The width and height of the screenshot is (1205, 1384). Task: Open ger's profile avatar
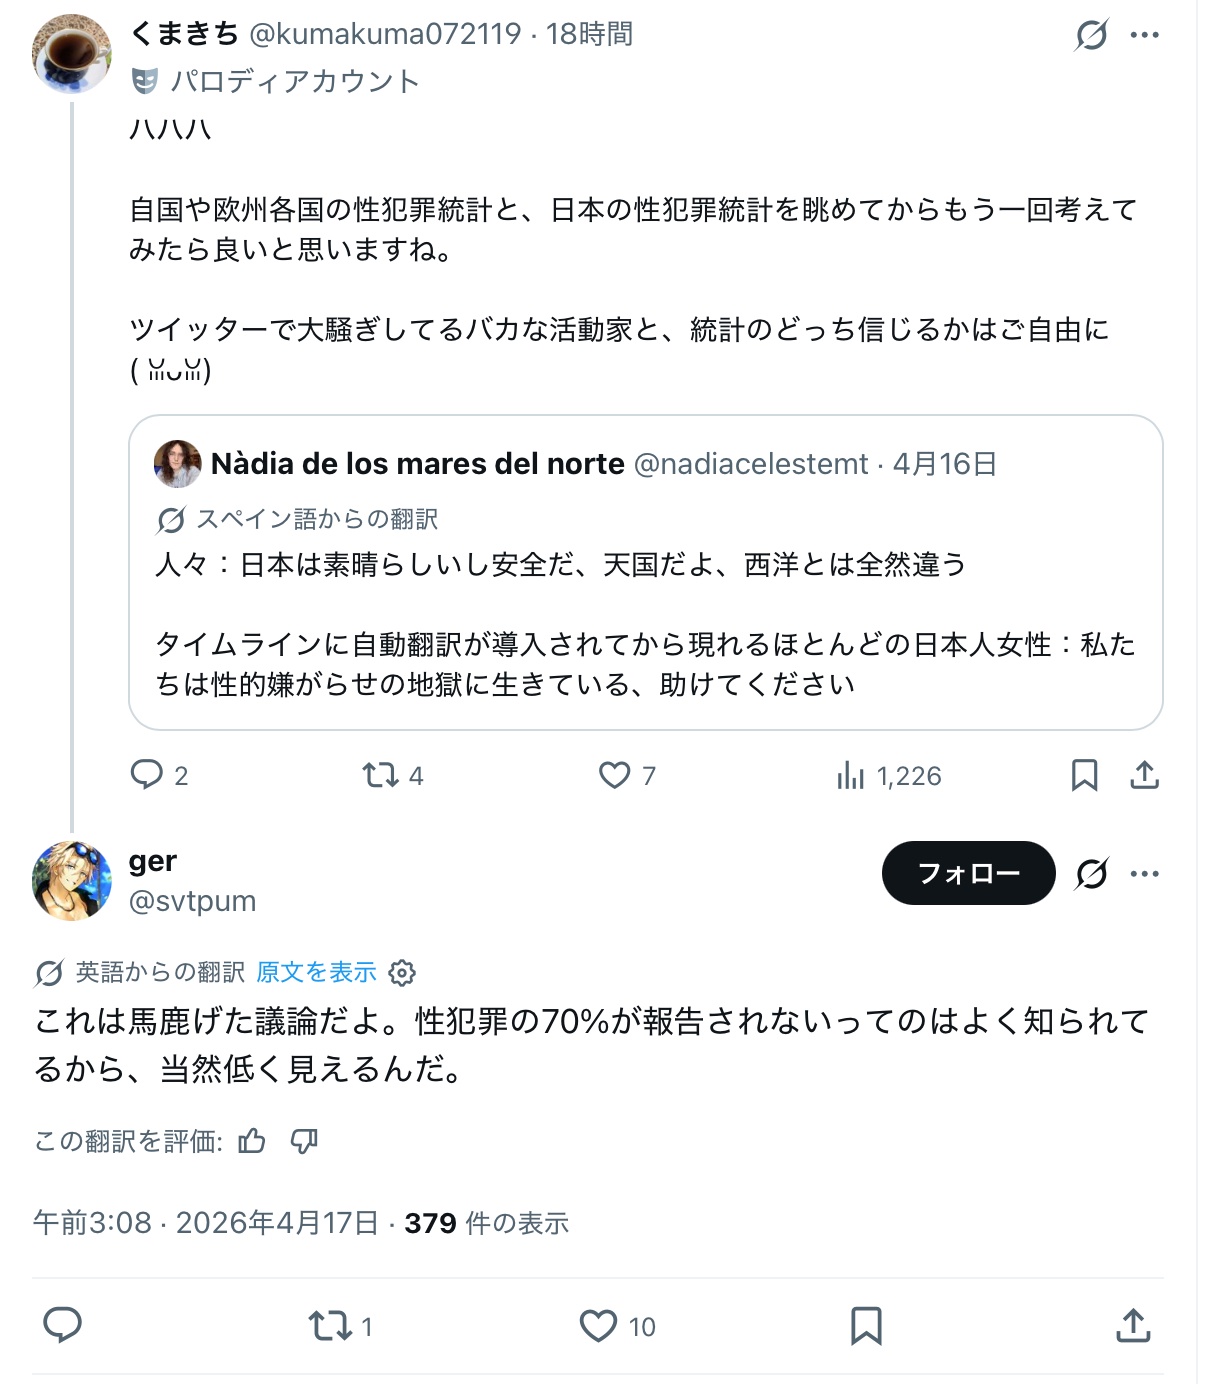(x=71, y=880)
